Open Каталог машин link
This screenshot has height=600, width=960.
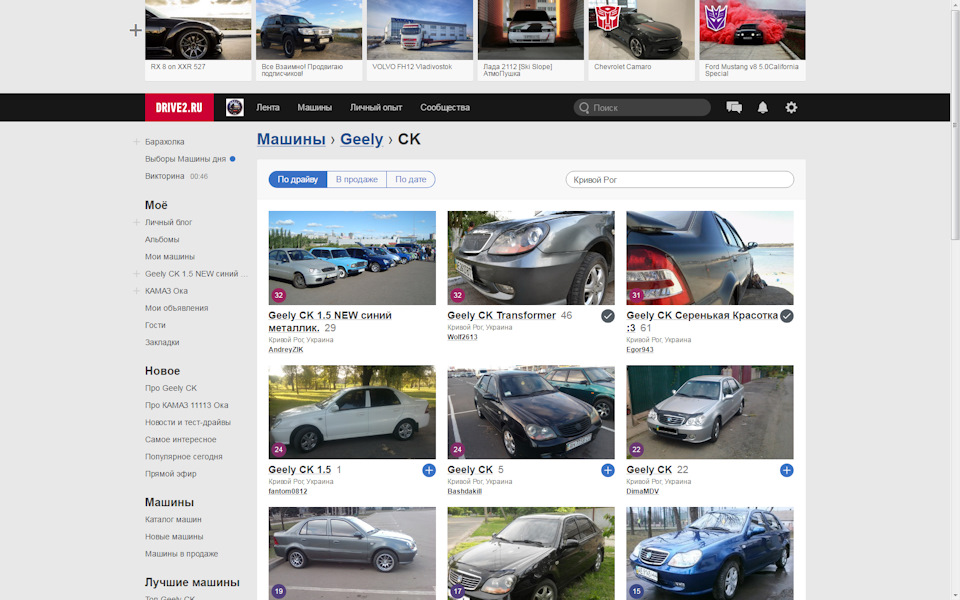point(173,519)
